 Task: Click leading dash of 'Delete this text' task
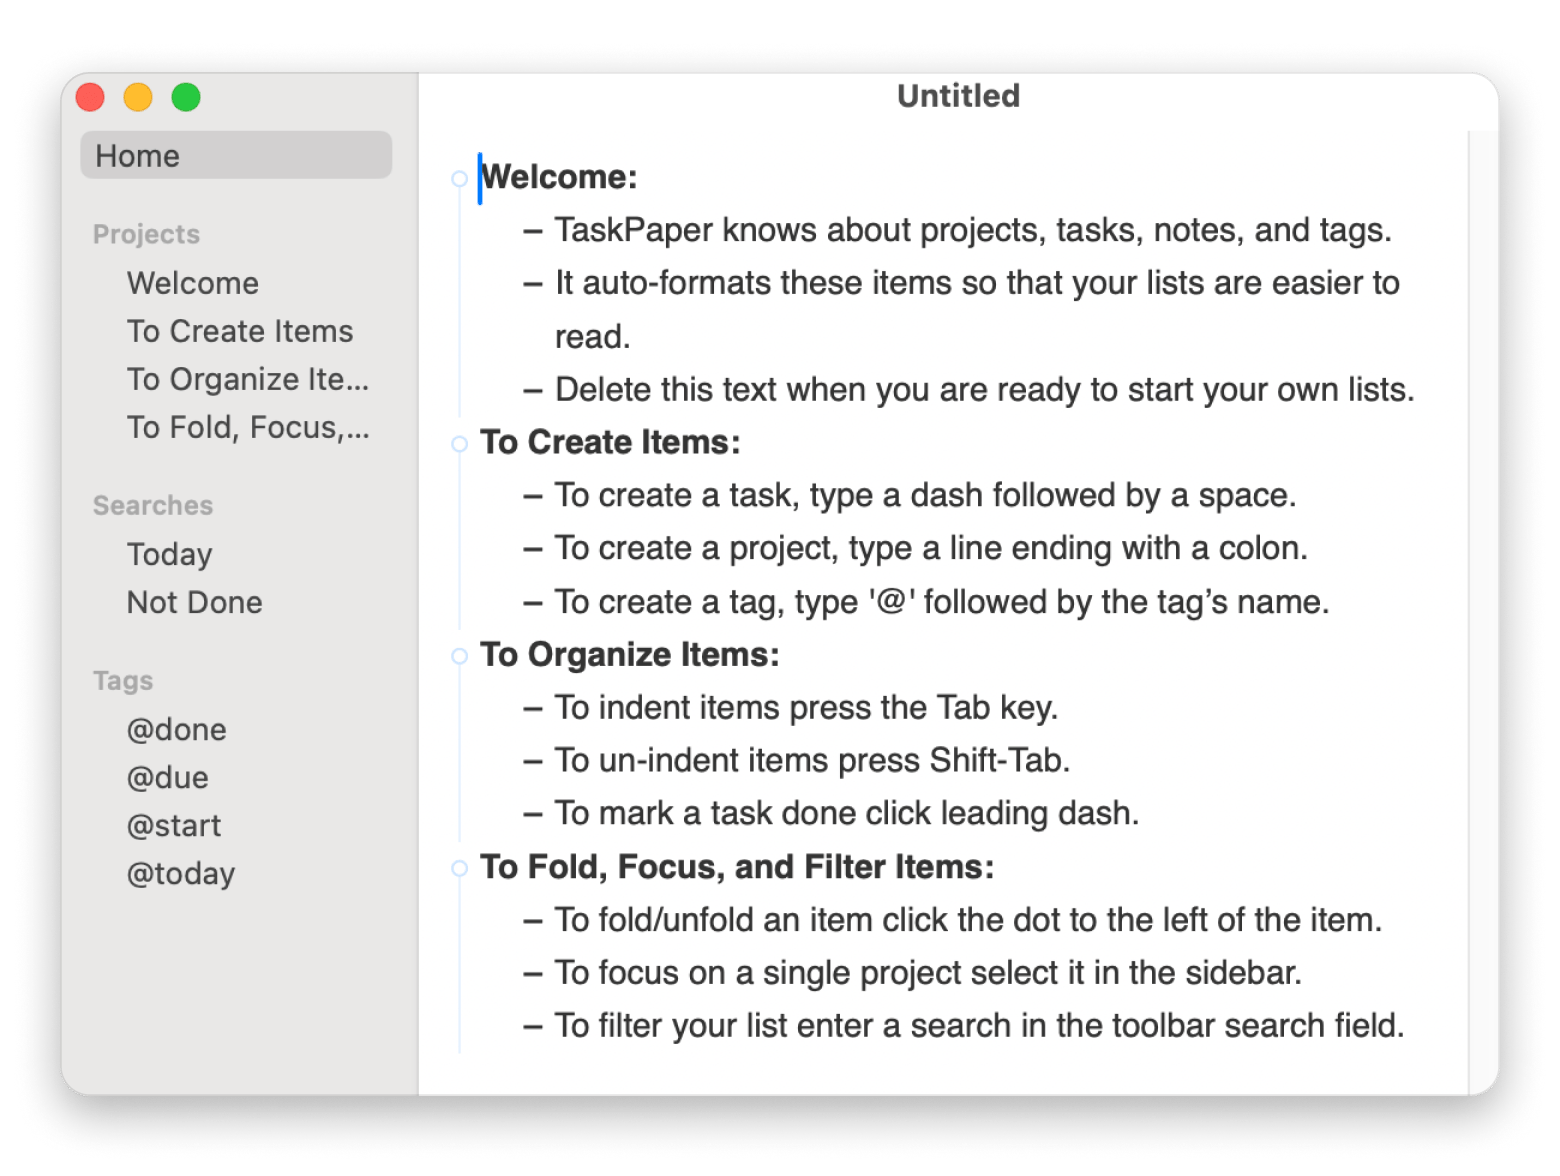pos(533,391)
